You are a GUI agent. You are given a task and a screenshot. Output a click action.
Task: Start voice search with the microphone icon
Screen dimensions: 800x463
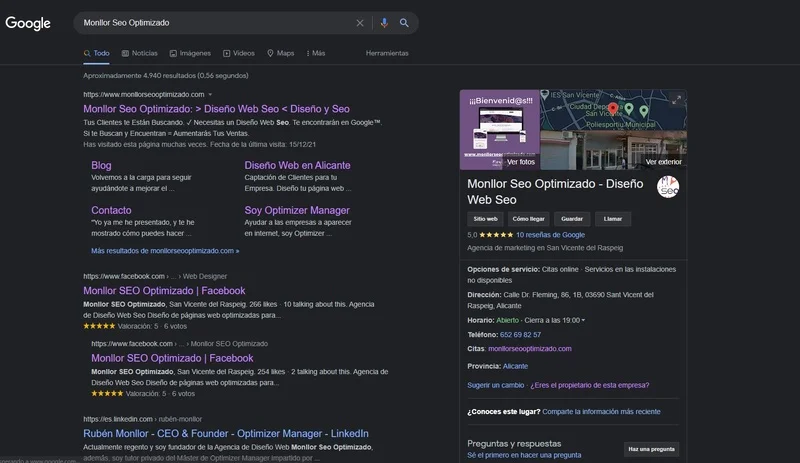click(x=384, y=22)
